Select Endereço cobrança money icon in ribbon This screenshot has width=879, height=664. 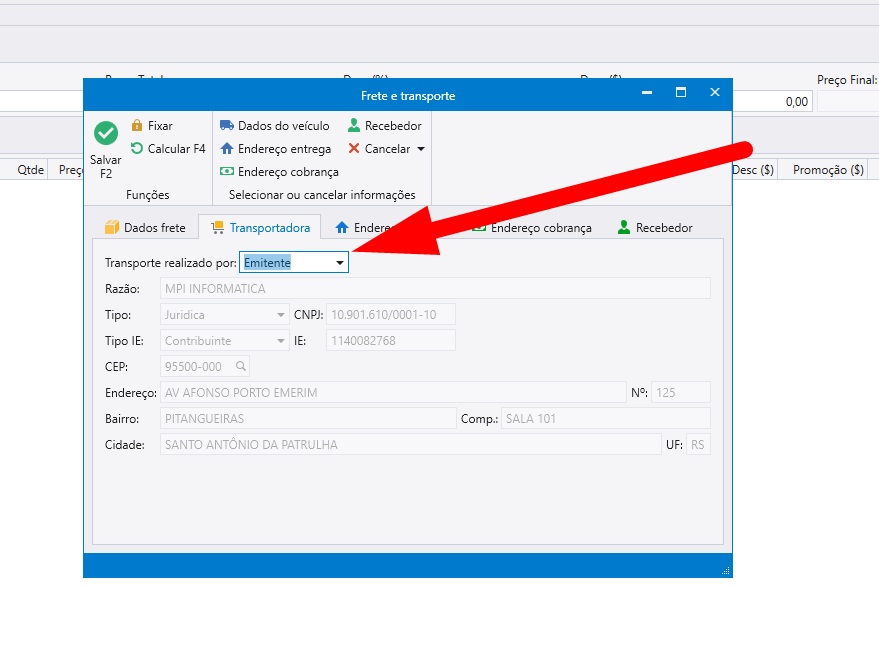point(227,172)
